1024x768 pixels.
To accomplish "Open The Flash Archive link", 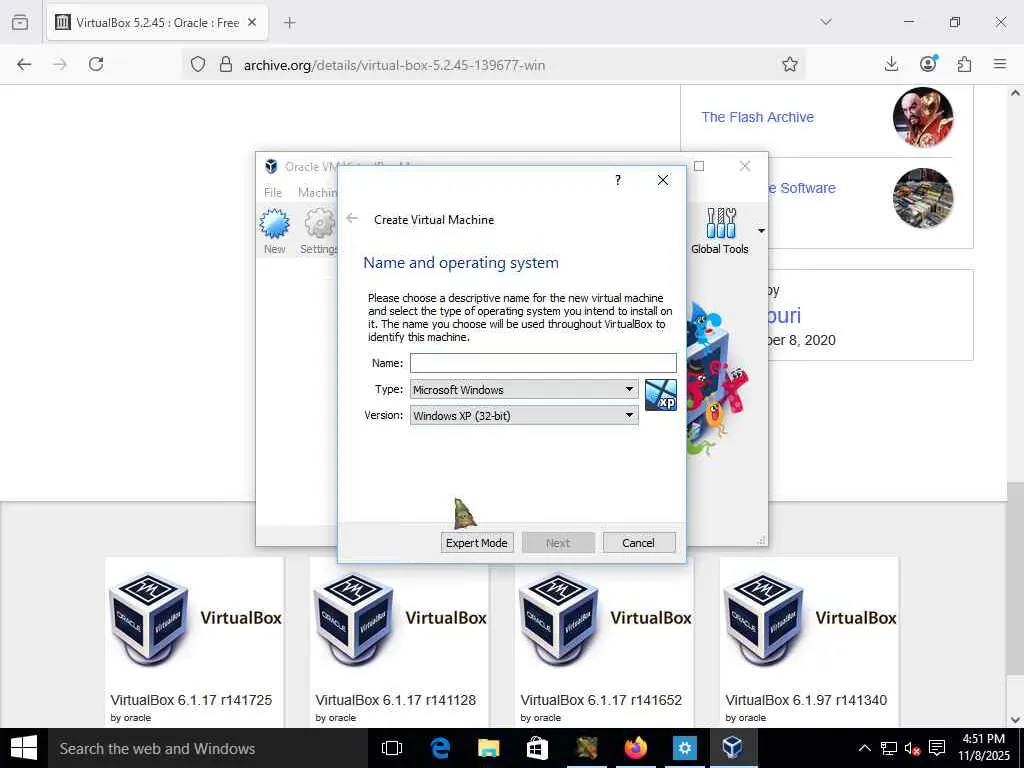I will coord(758,117).
